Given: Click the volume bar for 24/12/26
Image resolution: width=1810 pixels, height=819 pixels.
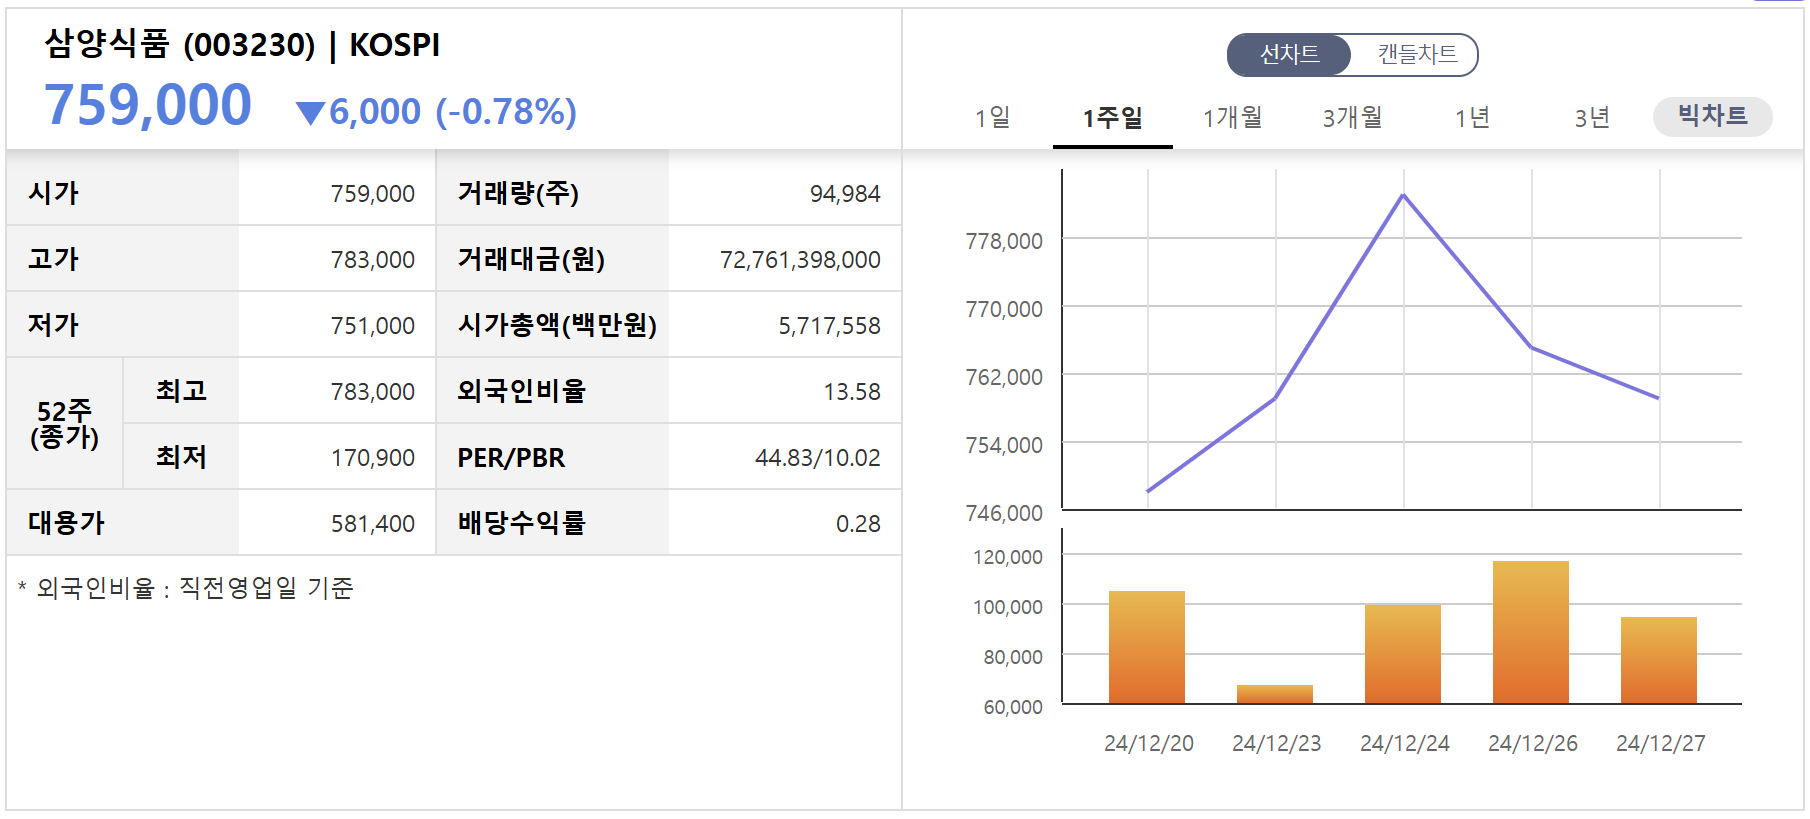Looking at the screenshot, I should 1531,632.
